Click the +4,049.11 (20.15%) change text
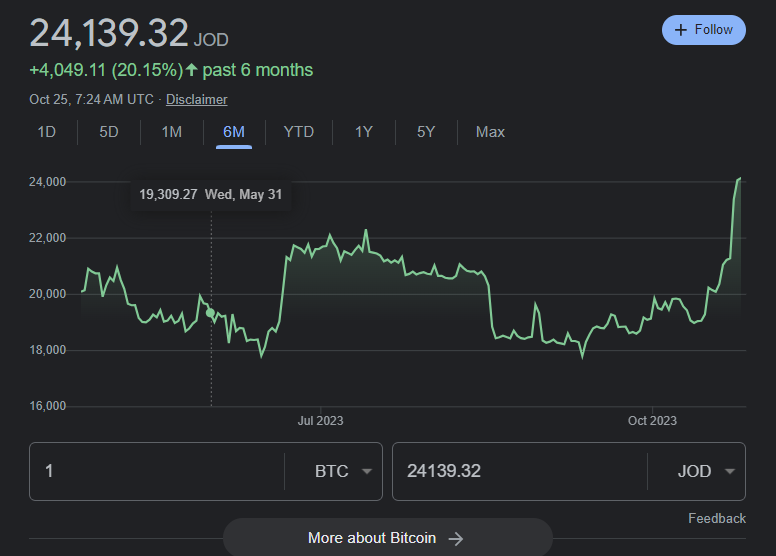 click(106, 70)
